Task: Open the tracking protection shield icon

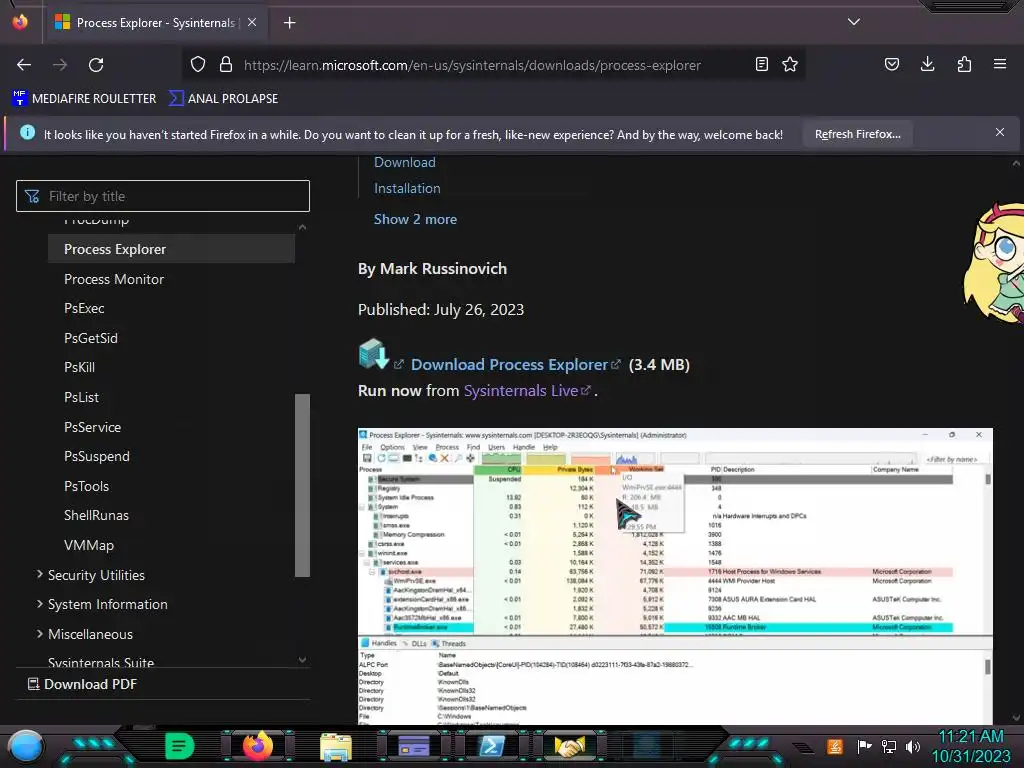Action: coord(198,64)
